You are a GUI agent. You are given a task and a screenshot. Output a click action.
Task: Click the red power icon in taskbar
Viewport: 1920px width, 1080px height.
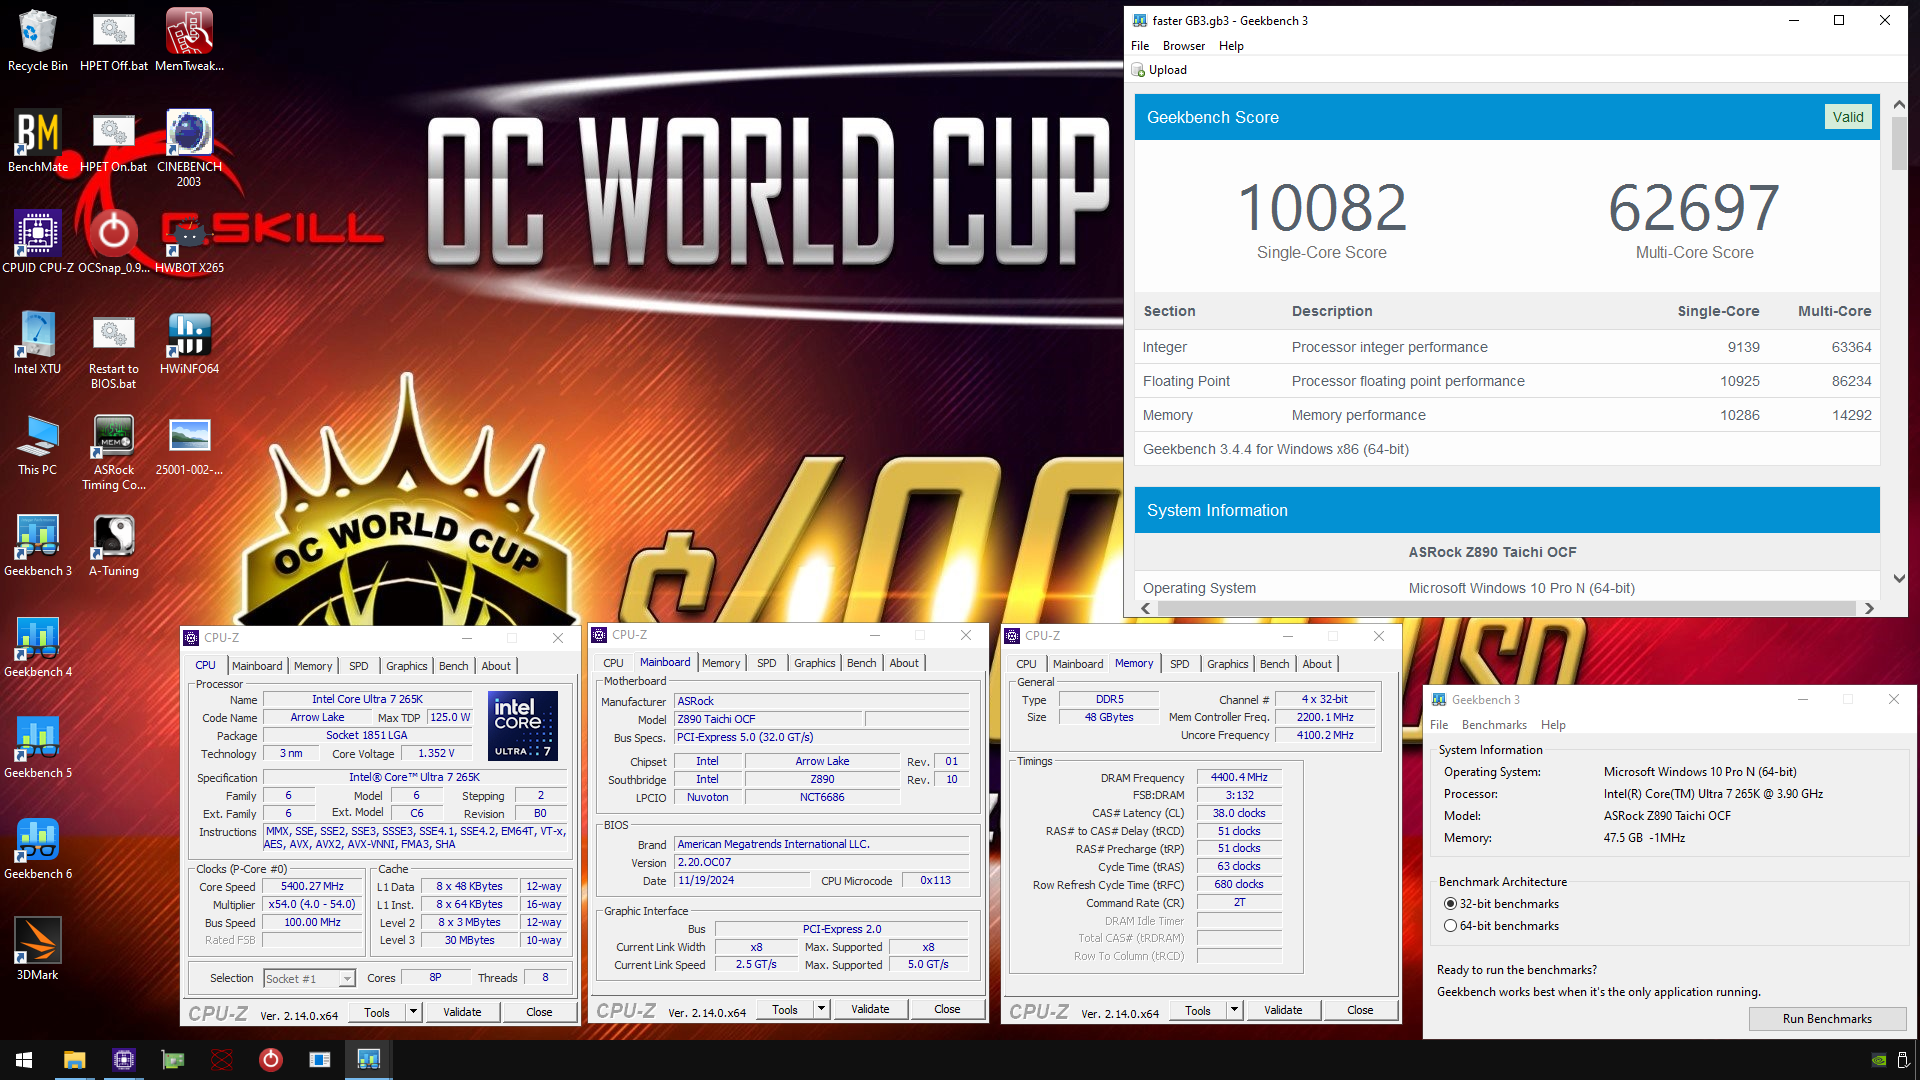(x=270, y=1060)
